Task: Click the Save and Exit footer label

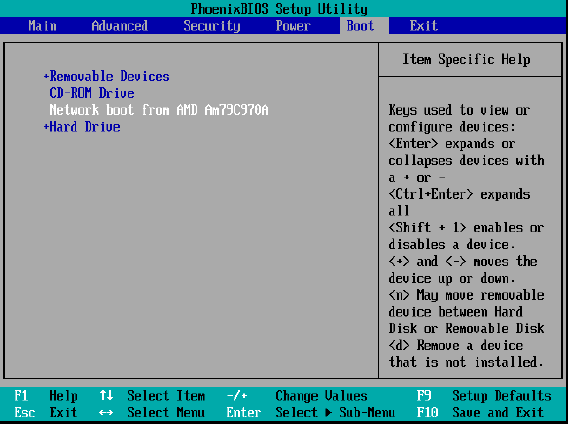Action: [498, 412]
